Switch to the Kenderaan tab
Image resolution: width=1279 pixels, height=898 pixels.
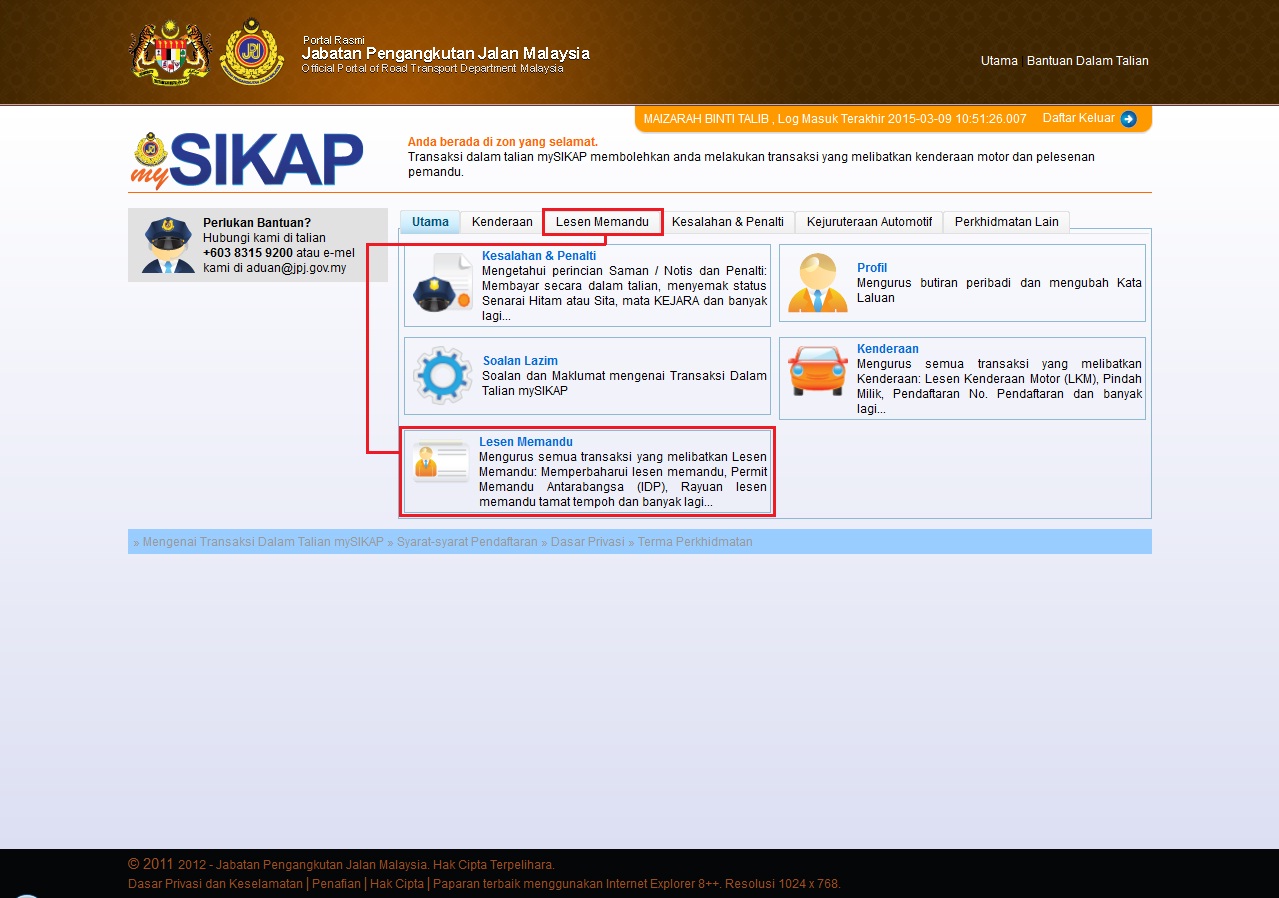(x=502, y=222)
